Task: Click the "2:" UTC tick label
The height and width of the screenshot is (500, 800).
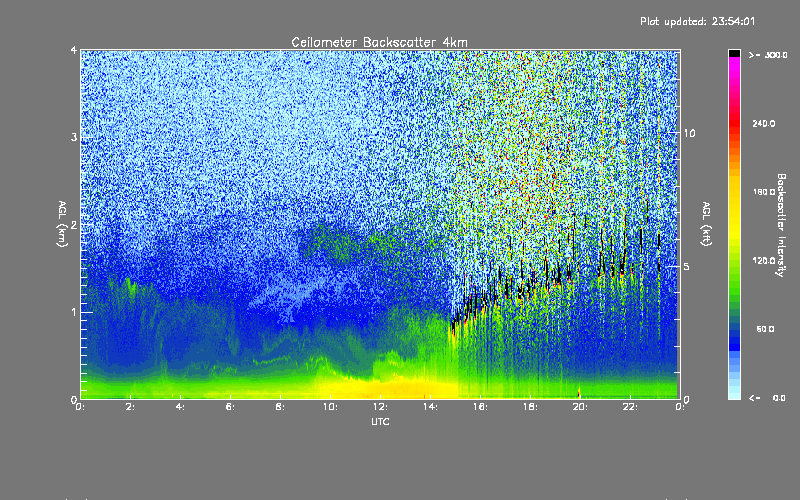Action: pyautogui.click(x=130, y=407)
